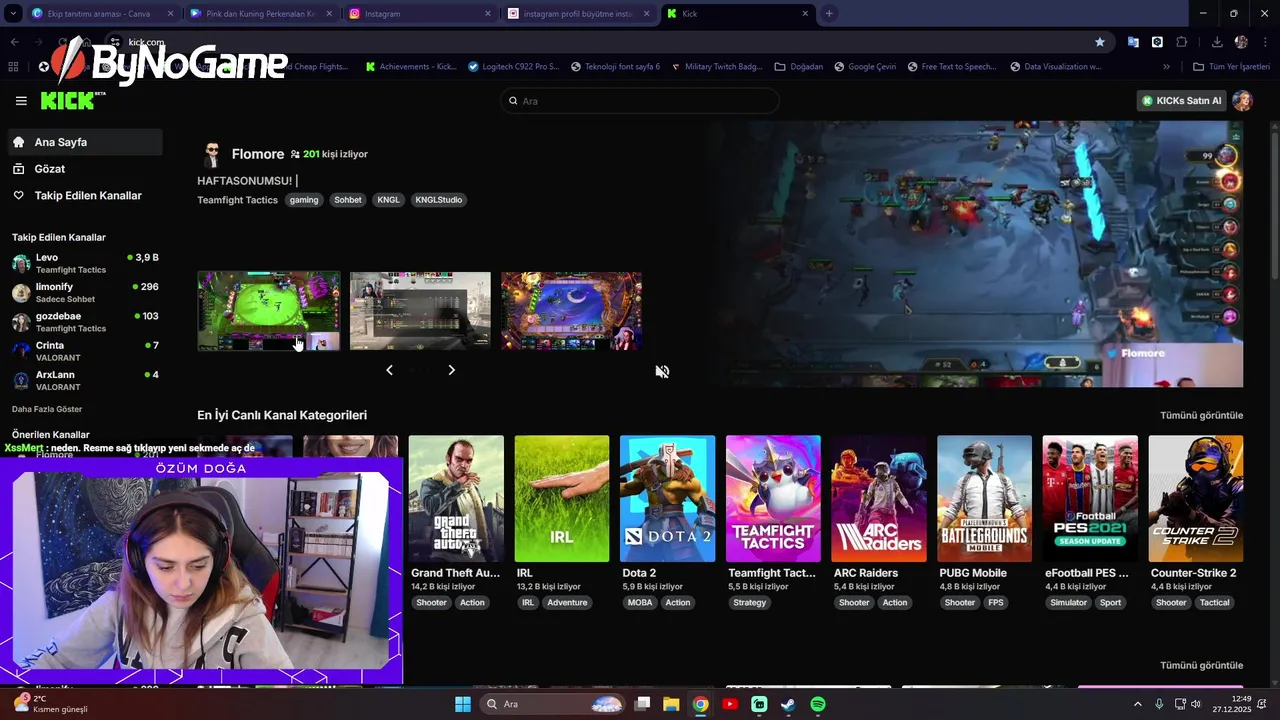1280x720 pixels.
Task: Open Steam from the taskbar
Action: [x=788, y=704]
